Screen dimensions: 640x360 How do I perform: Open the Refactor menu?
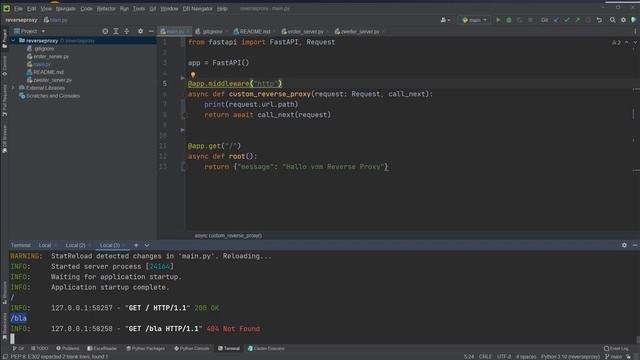[106, 9]
